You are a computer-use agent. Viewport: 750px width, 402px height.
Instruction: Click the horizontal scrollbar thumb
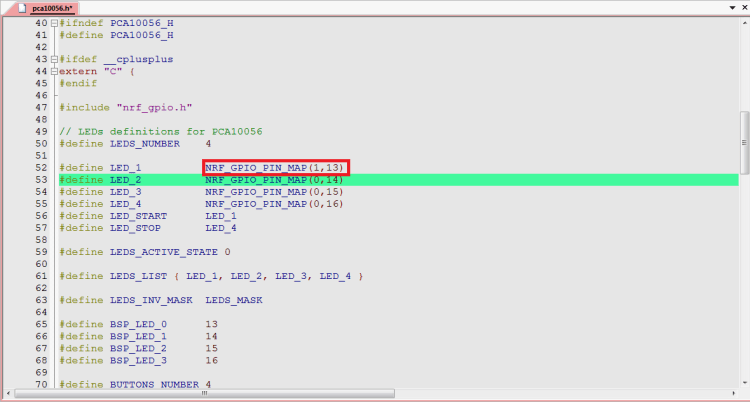click(204, 393)
